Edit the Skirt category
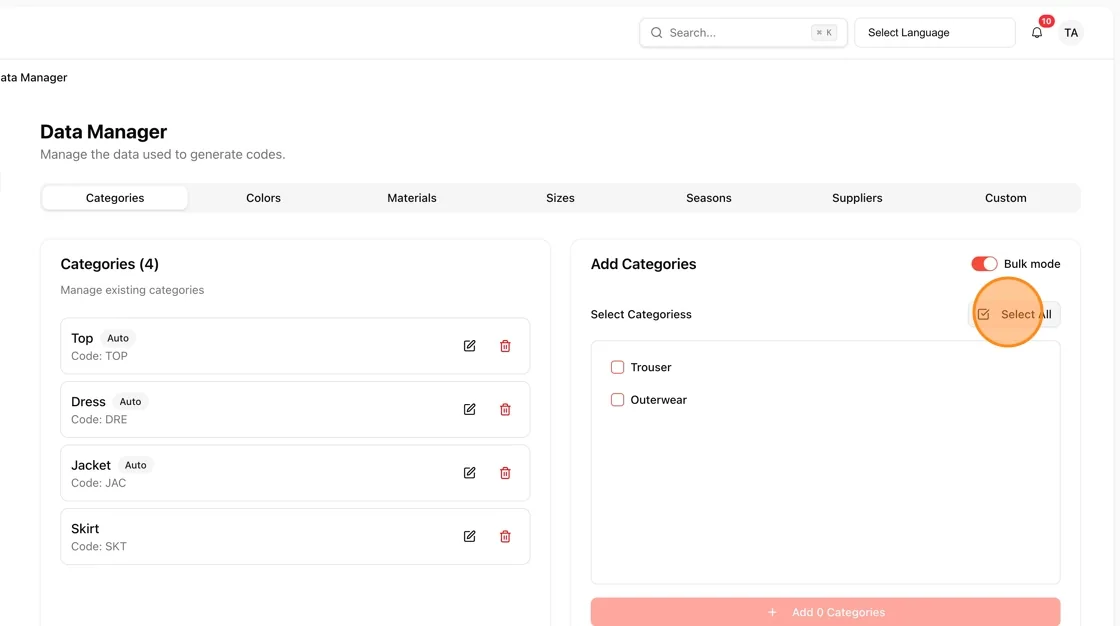 tap(469, 537)
